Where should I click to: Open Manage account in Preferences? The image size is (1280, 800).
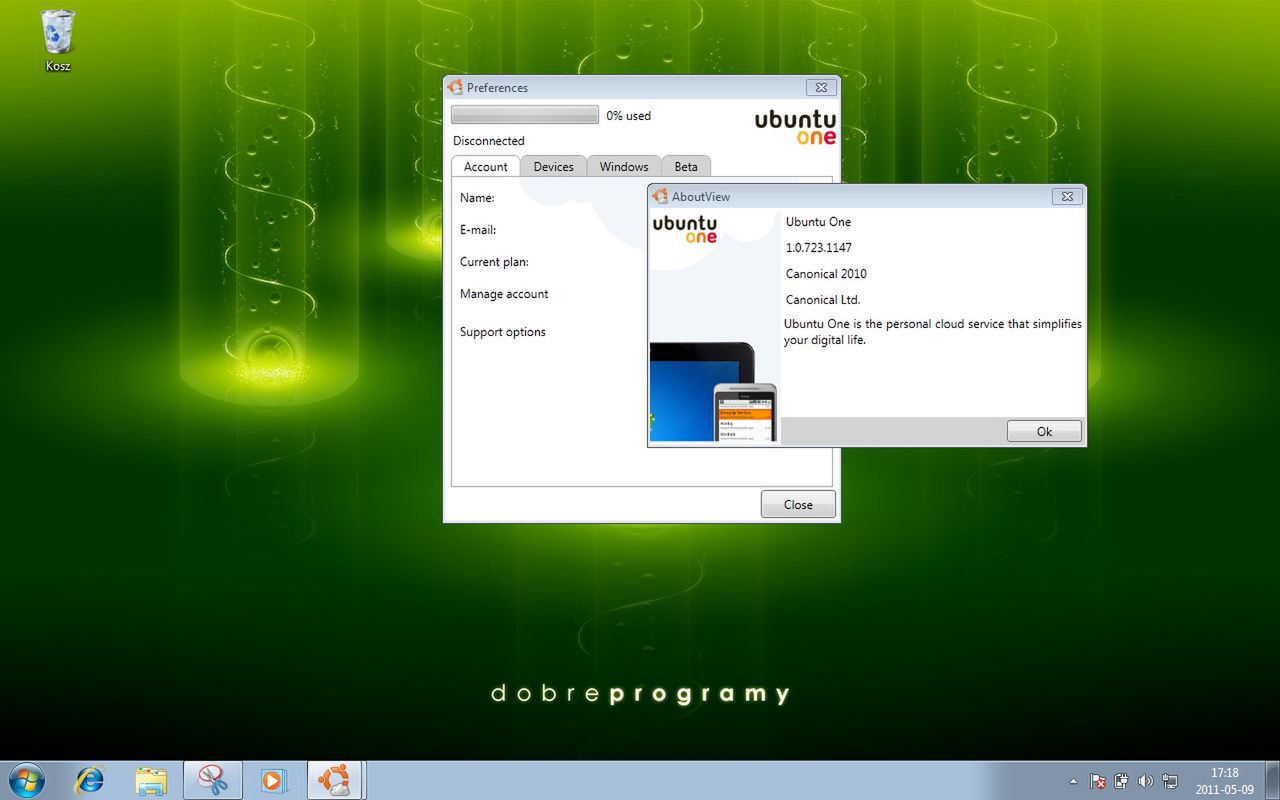(x=503, y=294)
